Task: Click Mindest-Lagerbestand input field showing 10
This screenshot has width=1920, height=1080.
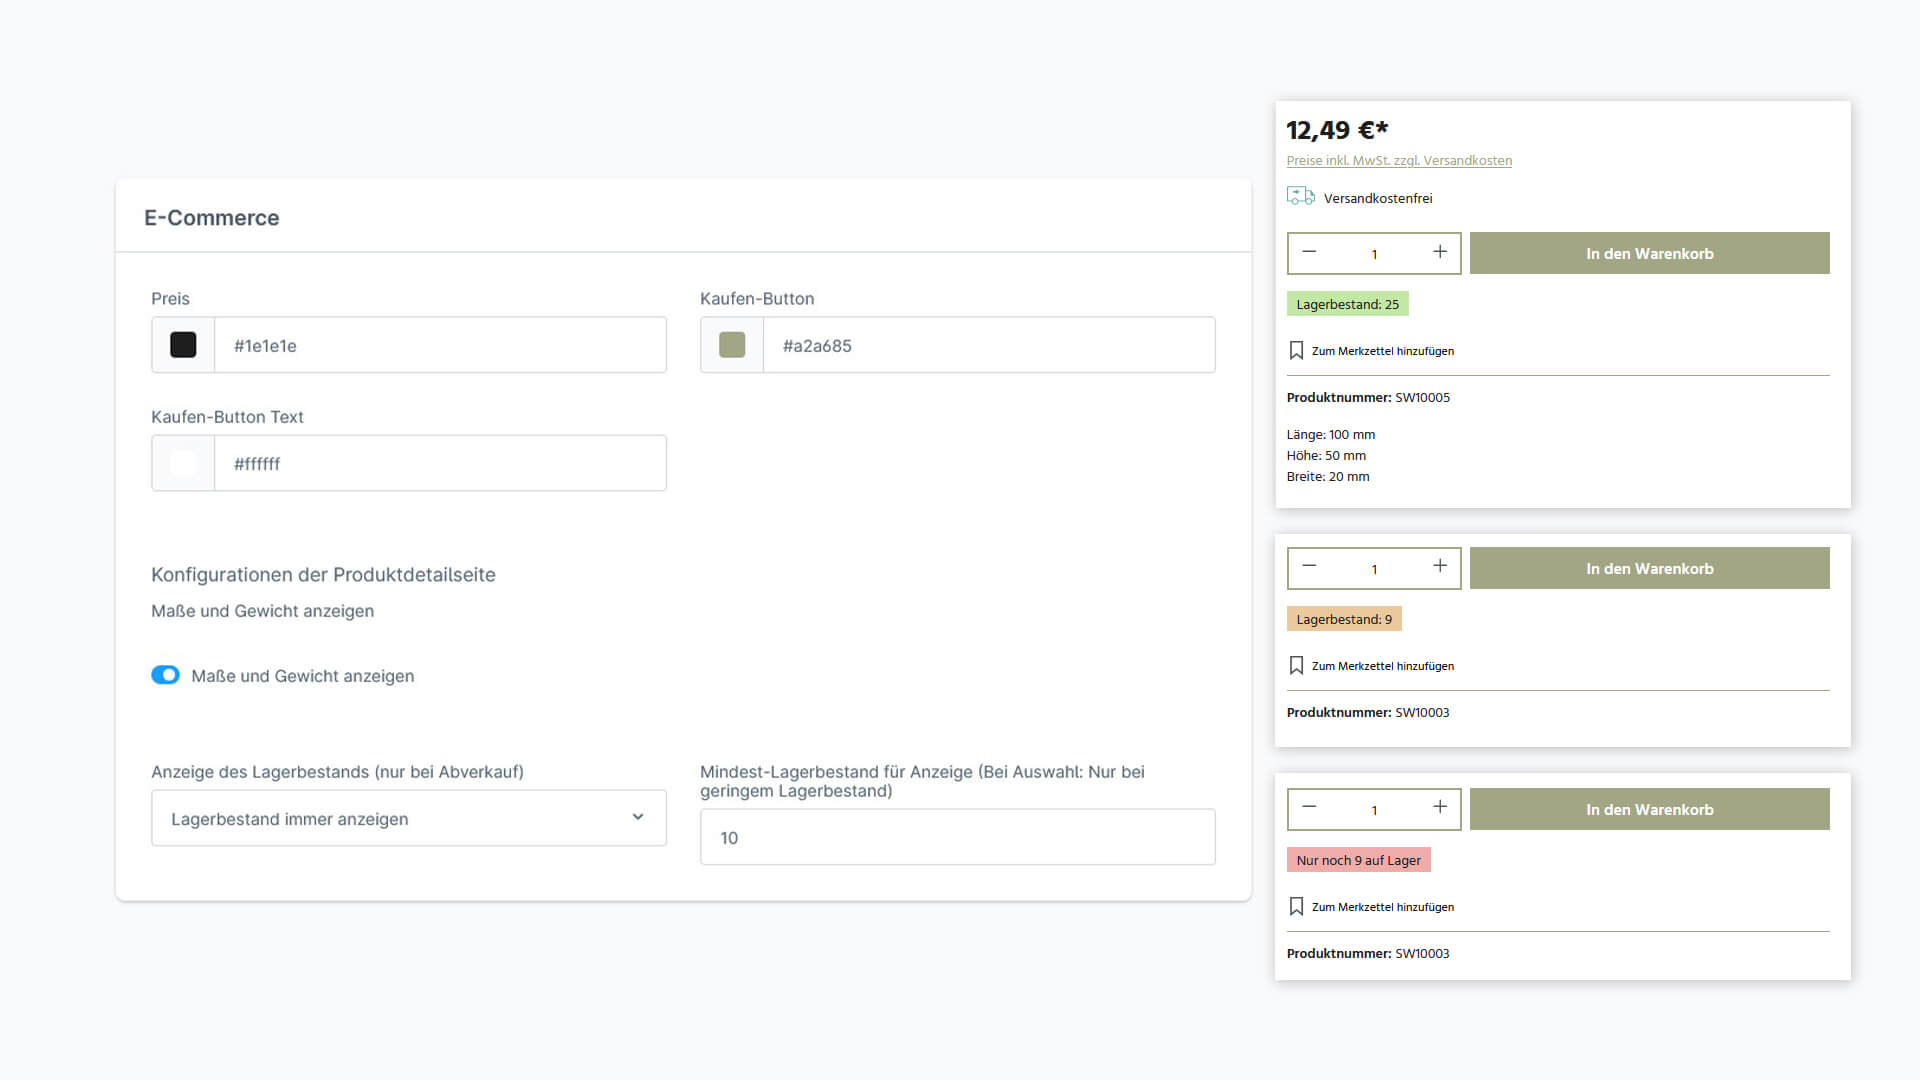Action: (957, 837)
